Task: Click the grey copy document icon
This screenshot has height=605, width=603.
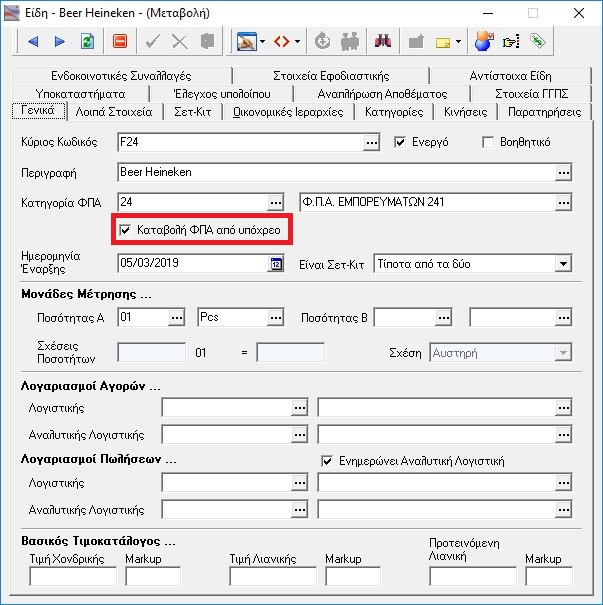Action: pyautogui.click(x=208, y=41)
